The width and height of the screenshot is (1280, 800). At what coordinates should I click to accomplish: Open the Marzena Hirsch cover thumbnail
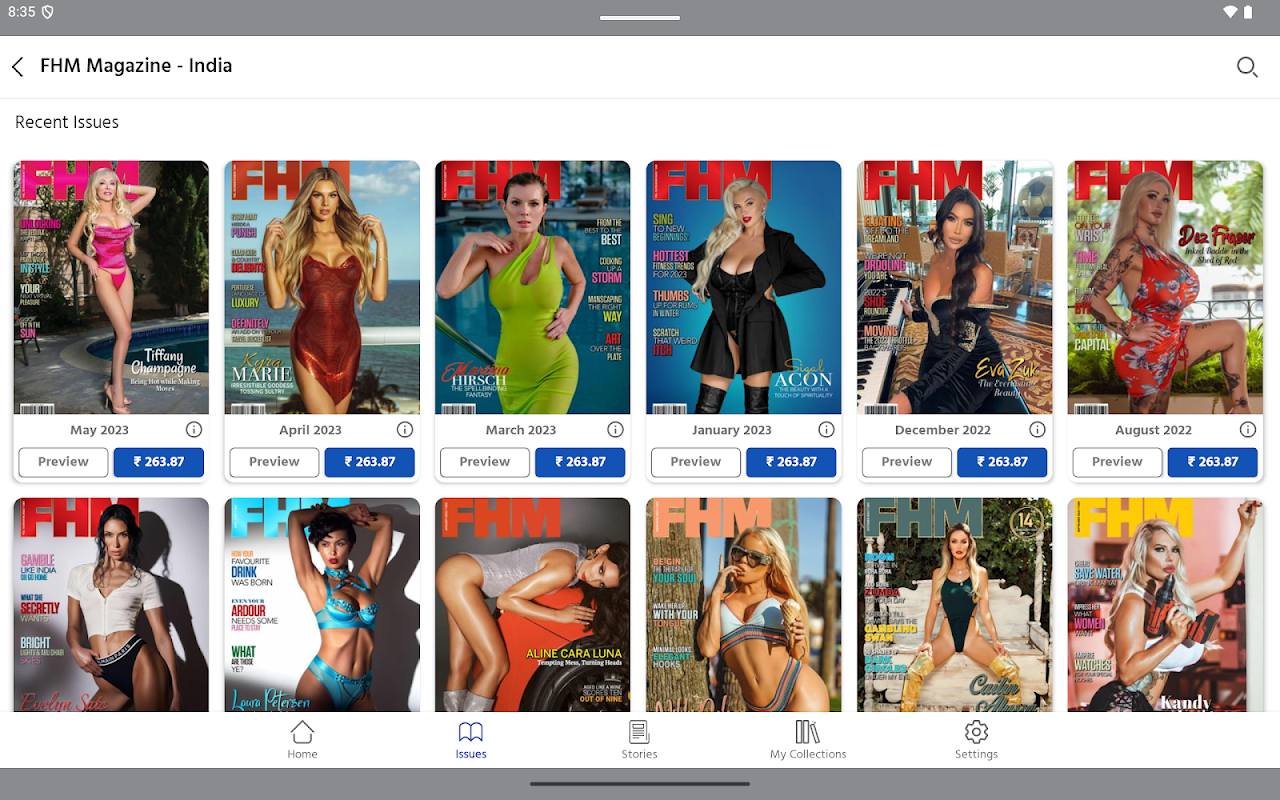click(533, 288)
